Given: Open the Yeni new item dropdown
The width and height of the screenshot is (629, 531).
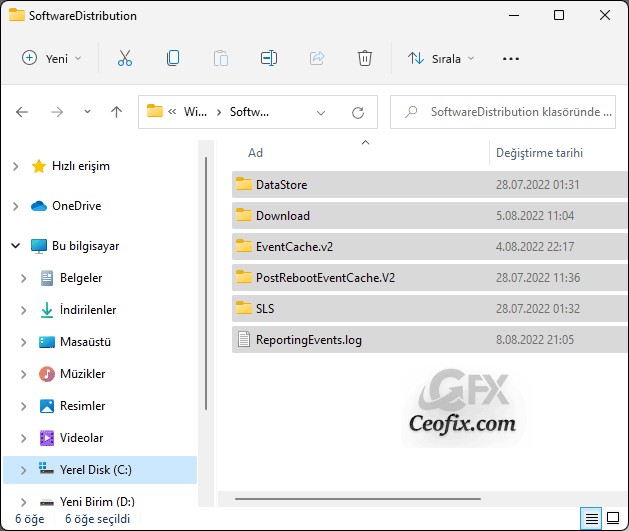Looking at the screenshot, I should click(x=52, y=59).
